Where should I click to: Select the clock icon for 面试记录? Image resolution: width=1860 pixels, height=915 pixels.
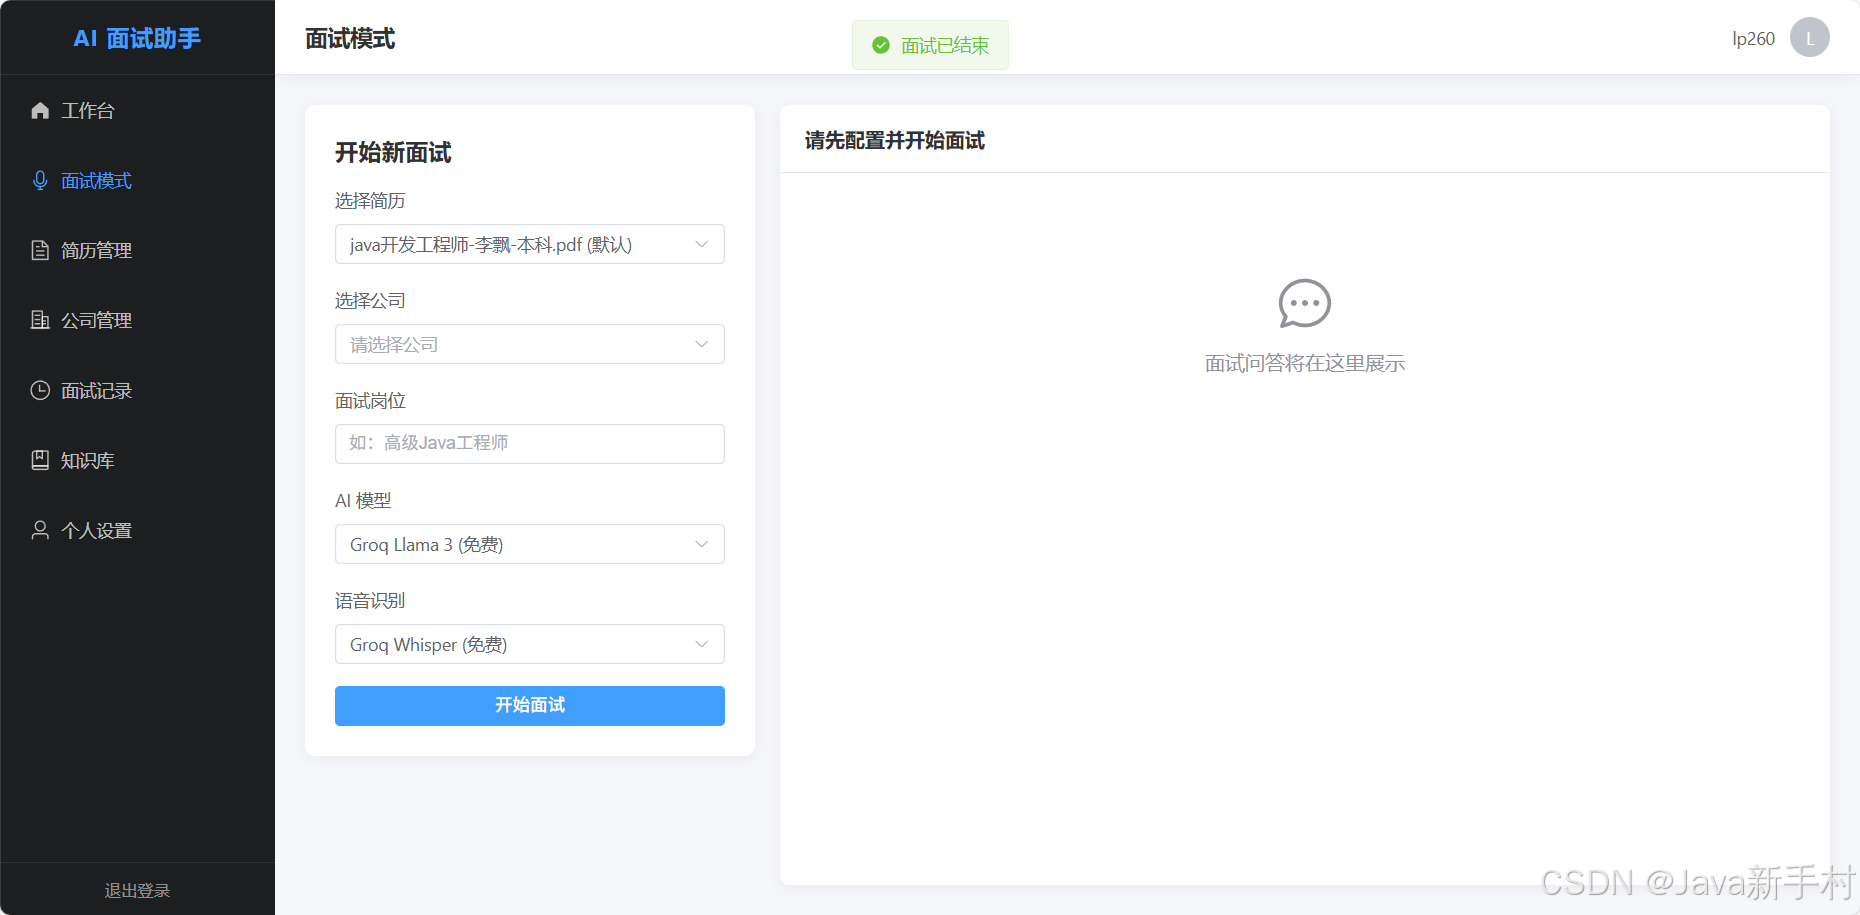[40, 390]
